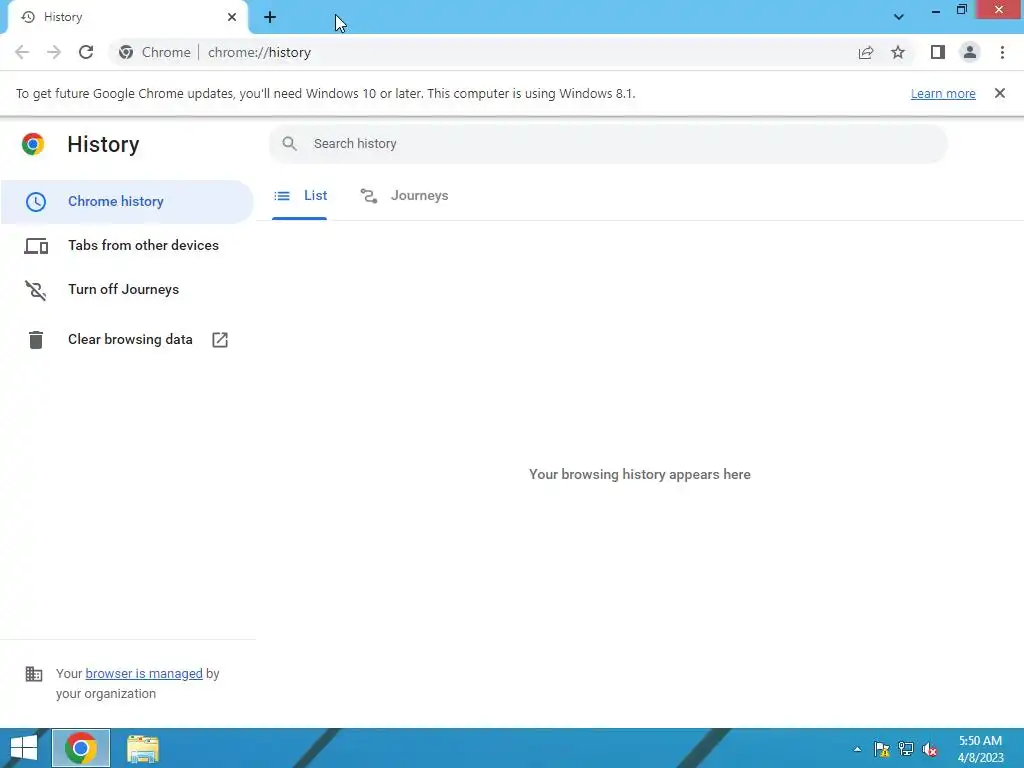Minimize the Chrome window
The height and width of the screenshot is (768, 1024).
pyautogui.click(x=936, y=10)
